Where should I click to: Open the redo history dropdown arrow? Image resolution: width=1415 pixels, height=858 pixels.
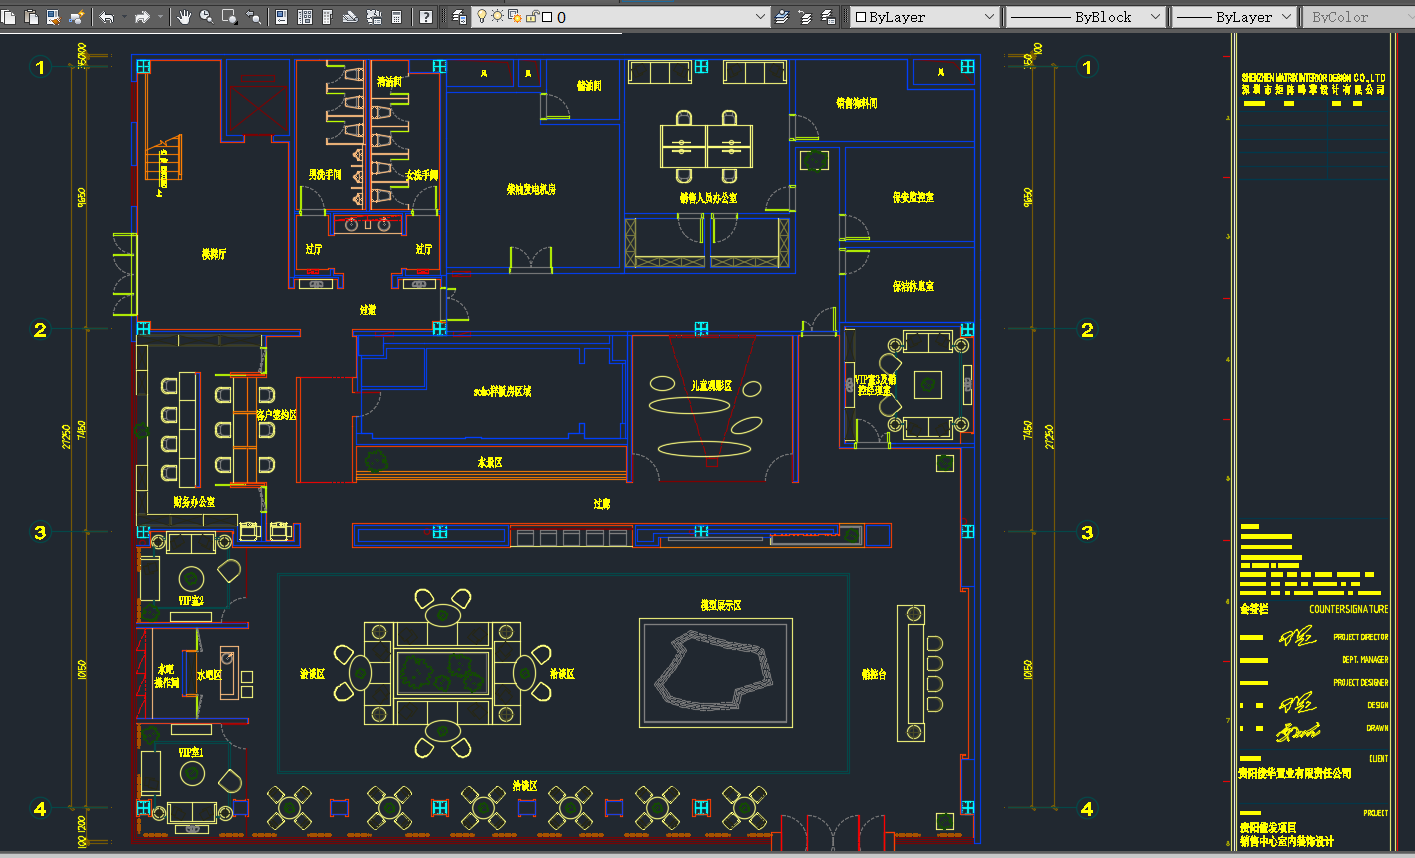click(161, 17)
